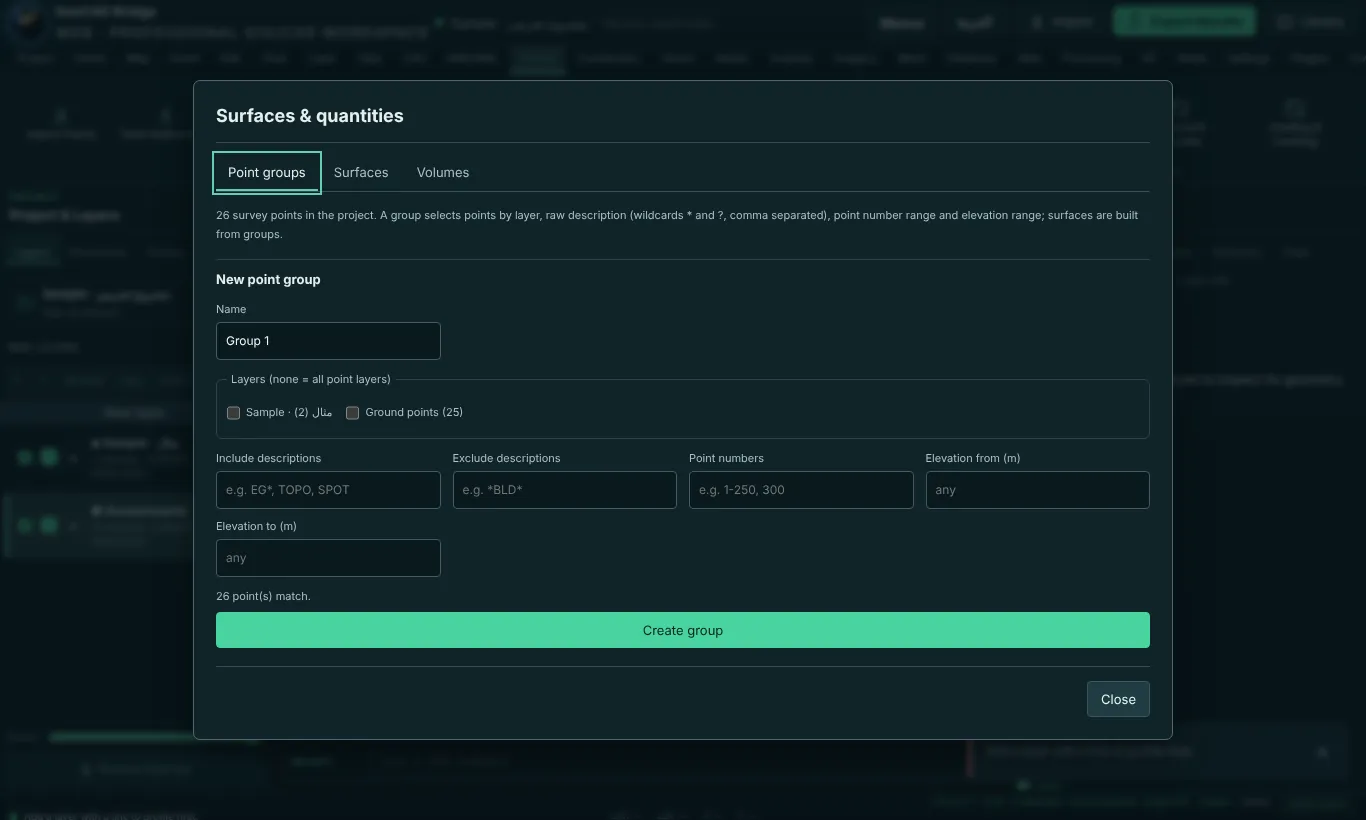Tick the Sample layer checkbox
The width and height of the screenshot is (1366, 820).
[233, 412]
